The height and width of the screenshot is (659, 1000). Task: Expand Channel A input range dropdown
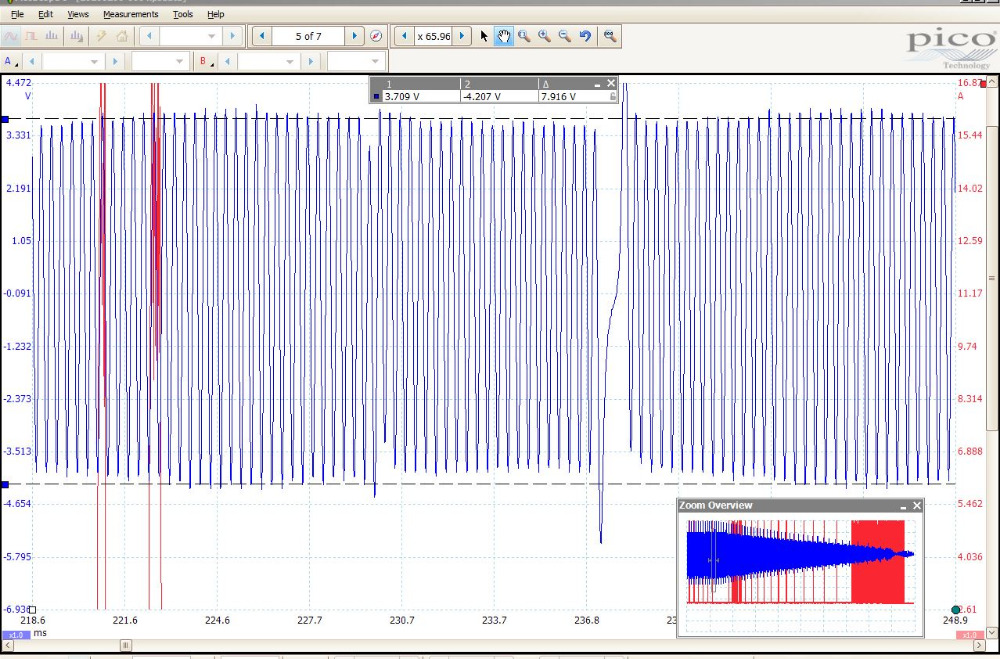(x=95, y=61)
